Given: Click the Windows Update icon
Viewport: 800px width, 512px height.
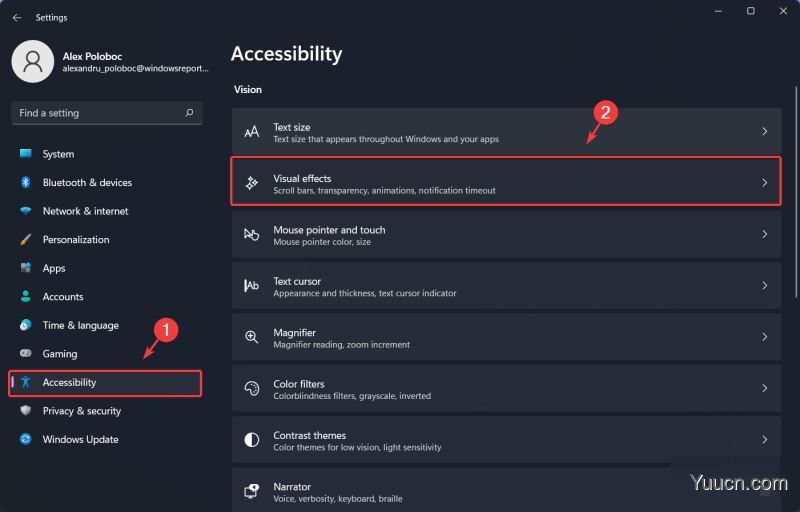Looking at the screenshot, I should click(26, 439).
